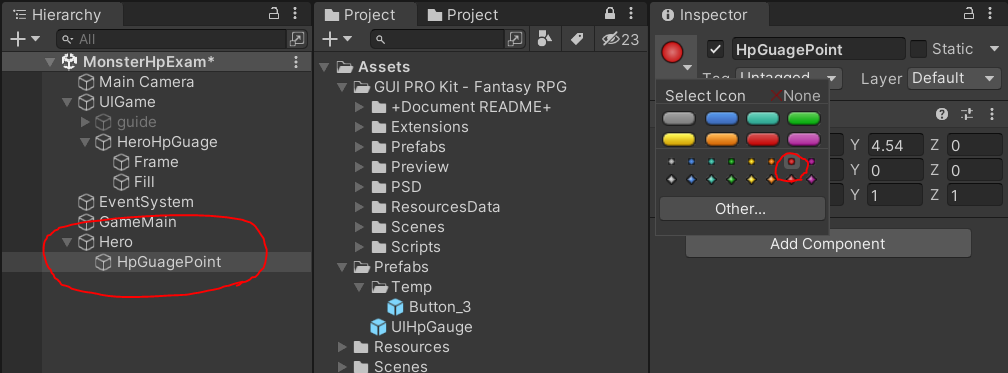Select the small green dot icon
The height and width of the screenshot is (373, 1008).
[x=731, y=162]
